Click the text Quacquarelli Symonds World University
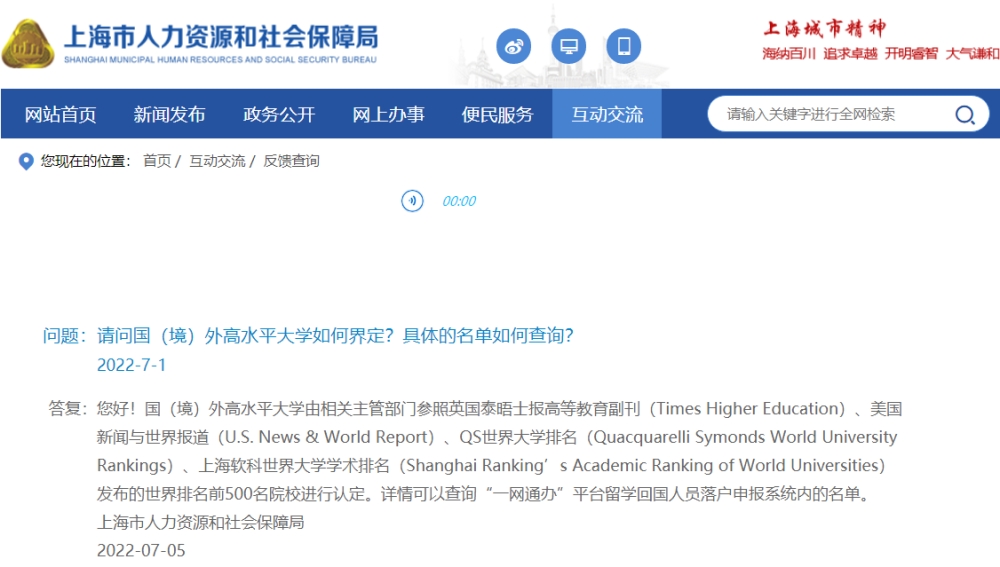This screenshot has width=1000, height=567. click(x=746, y=438)
